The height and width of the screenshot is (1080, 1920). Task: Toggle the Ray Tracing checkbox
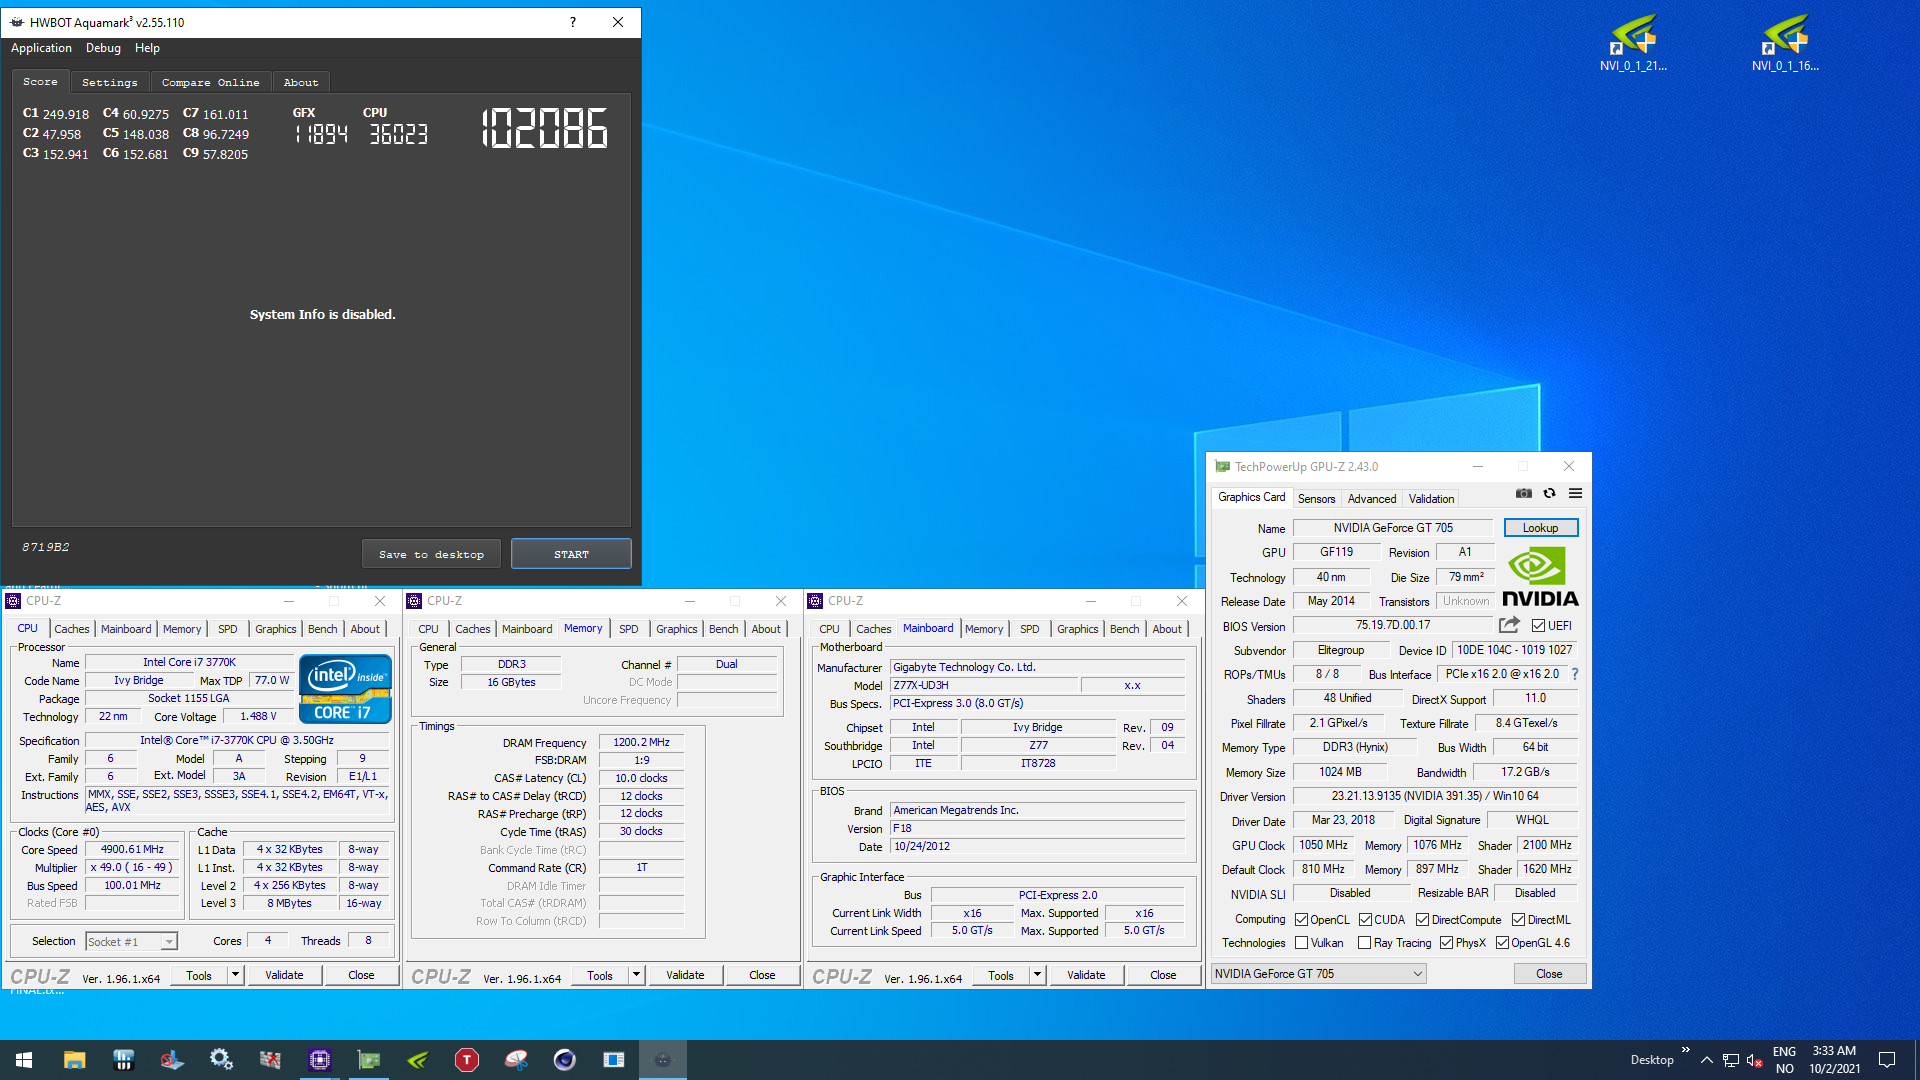[x=1364, y=943]
